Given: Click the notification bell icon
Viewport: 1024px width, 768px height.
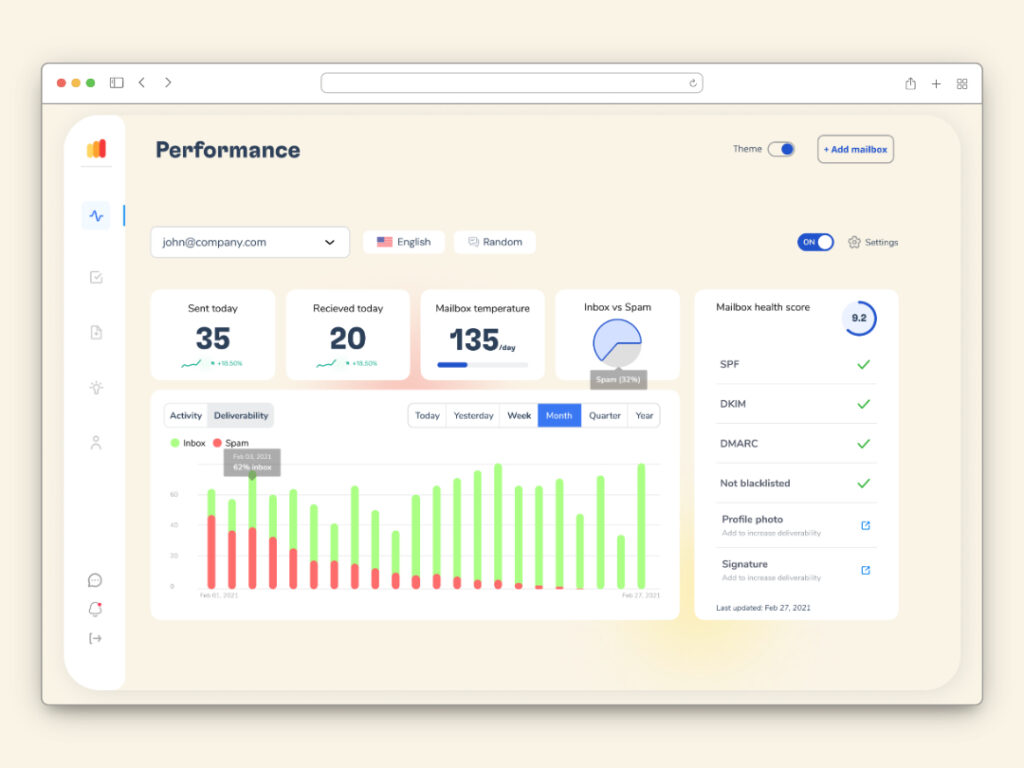Looking at the screenshot, I should pos(95,609).
